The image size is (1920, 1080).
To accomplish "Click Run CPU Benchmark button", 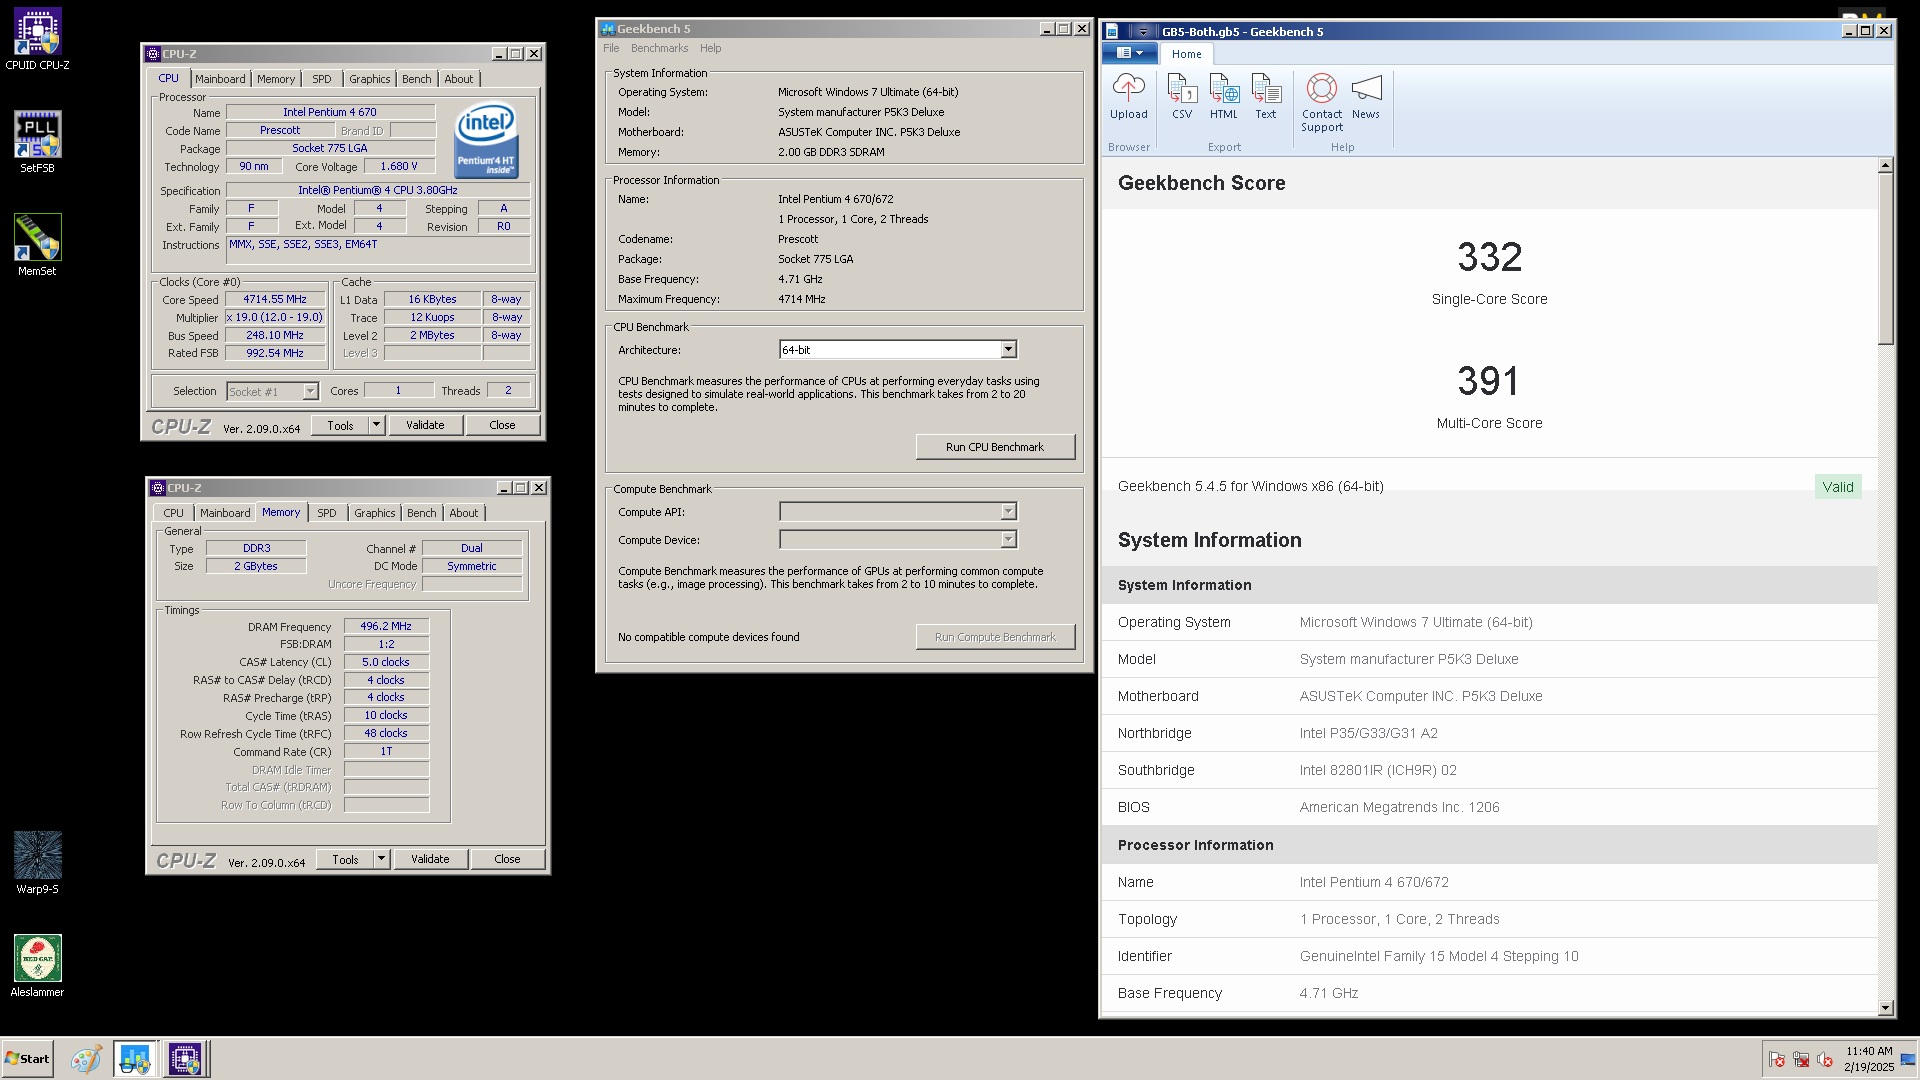I will [x=995, y=447].
